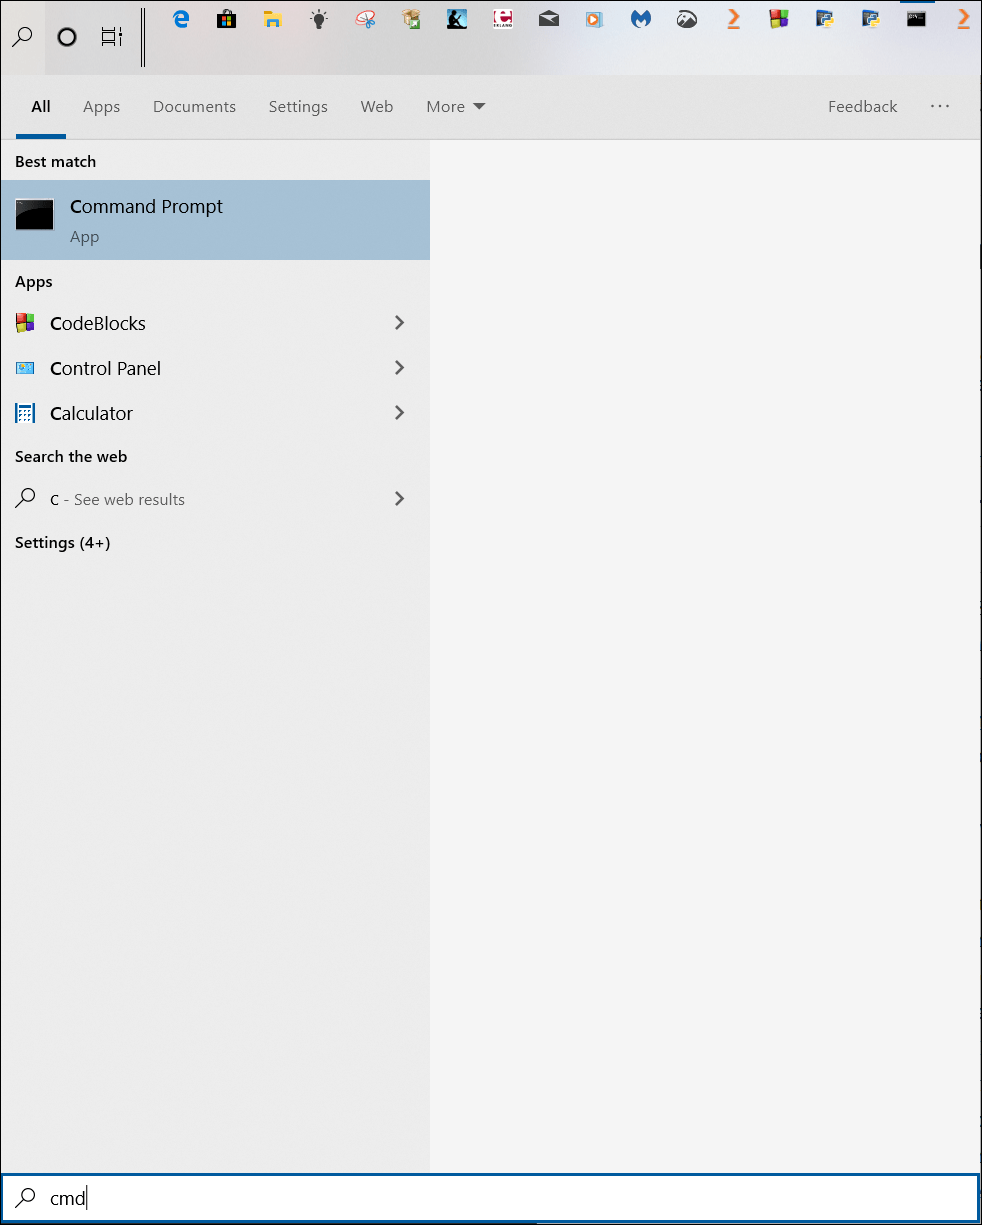The height and width of the screenshot is (1225, 982).
Task: Open the Mail envelope icon on the taskbar
Action: [x=548, y=18]
